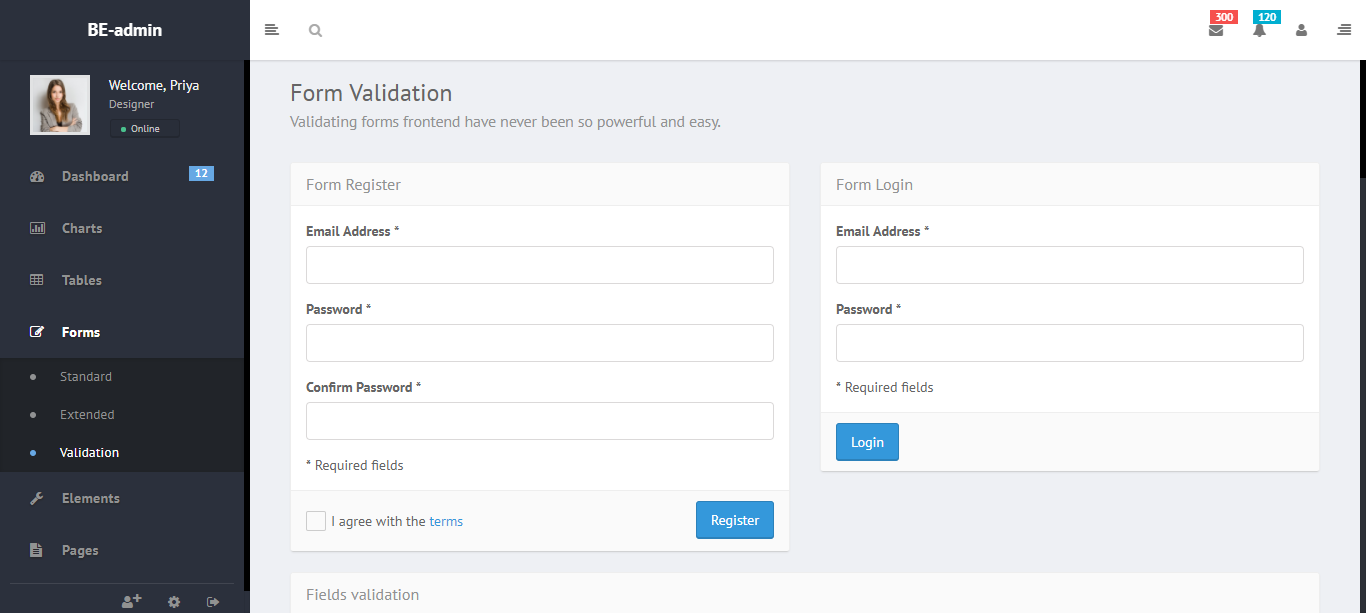Viewport: 1366px width, 613px height.
Task: Select the Extended forms submenu item
Action: tap(87, 415)
